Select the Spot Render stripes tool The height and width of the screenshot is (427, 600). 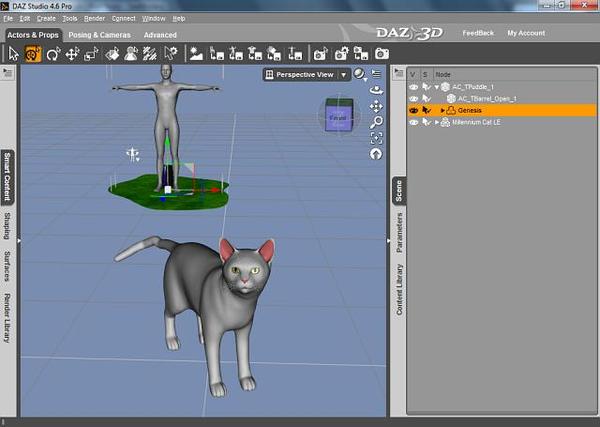pyautogui.click(x=150, y=54)
